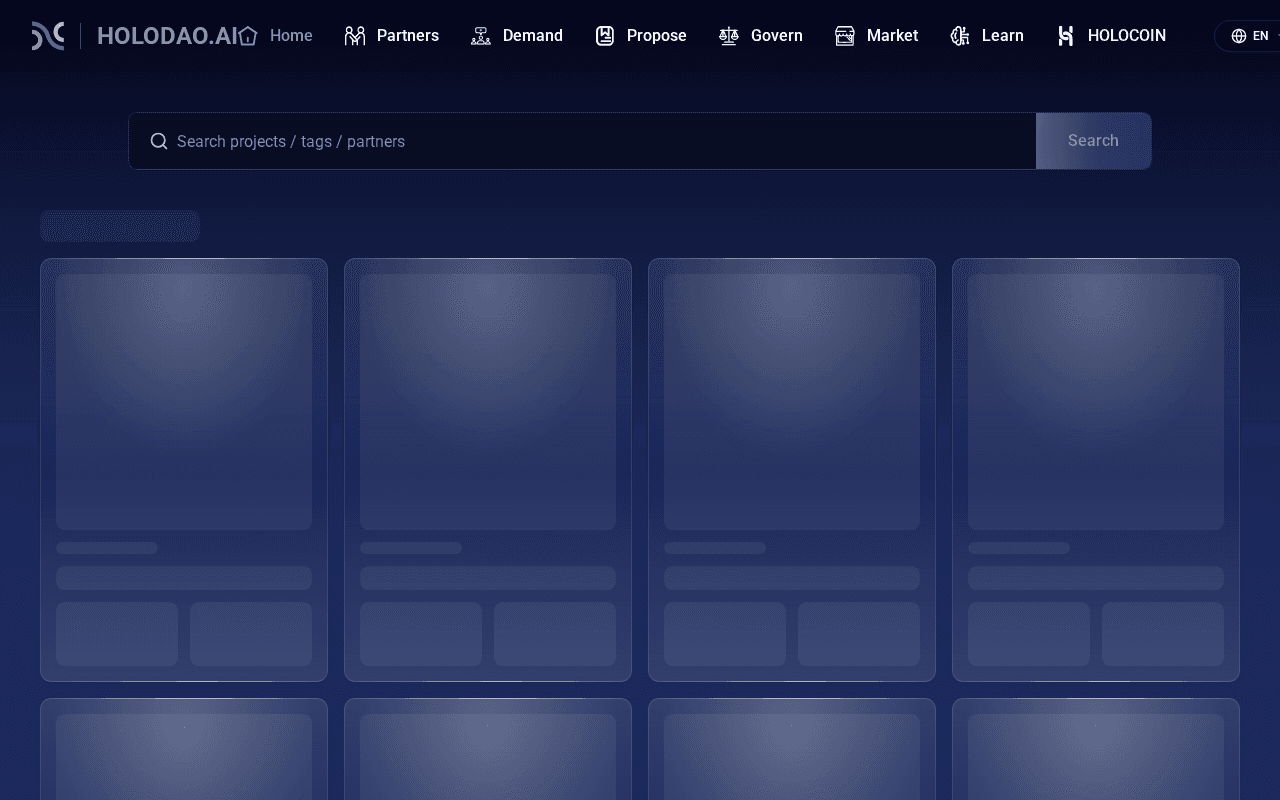This screenshot has width=1280, height=800.
Task: Open the Partners menu item
Action: pos(408,36)
